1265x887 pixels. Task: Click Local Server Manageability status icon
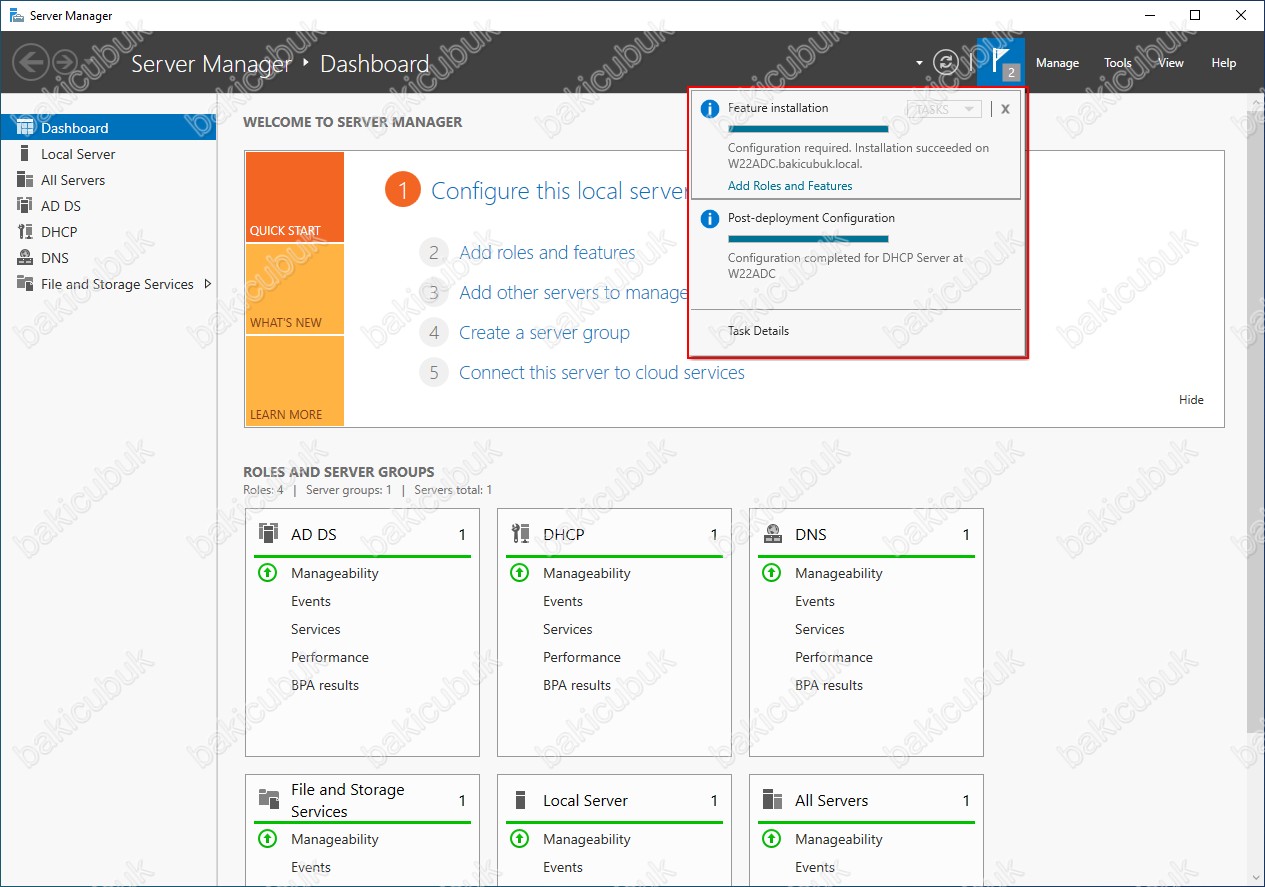[x=519, y=839]
